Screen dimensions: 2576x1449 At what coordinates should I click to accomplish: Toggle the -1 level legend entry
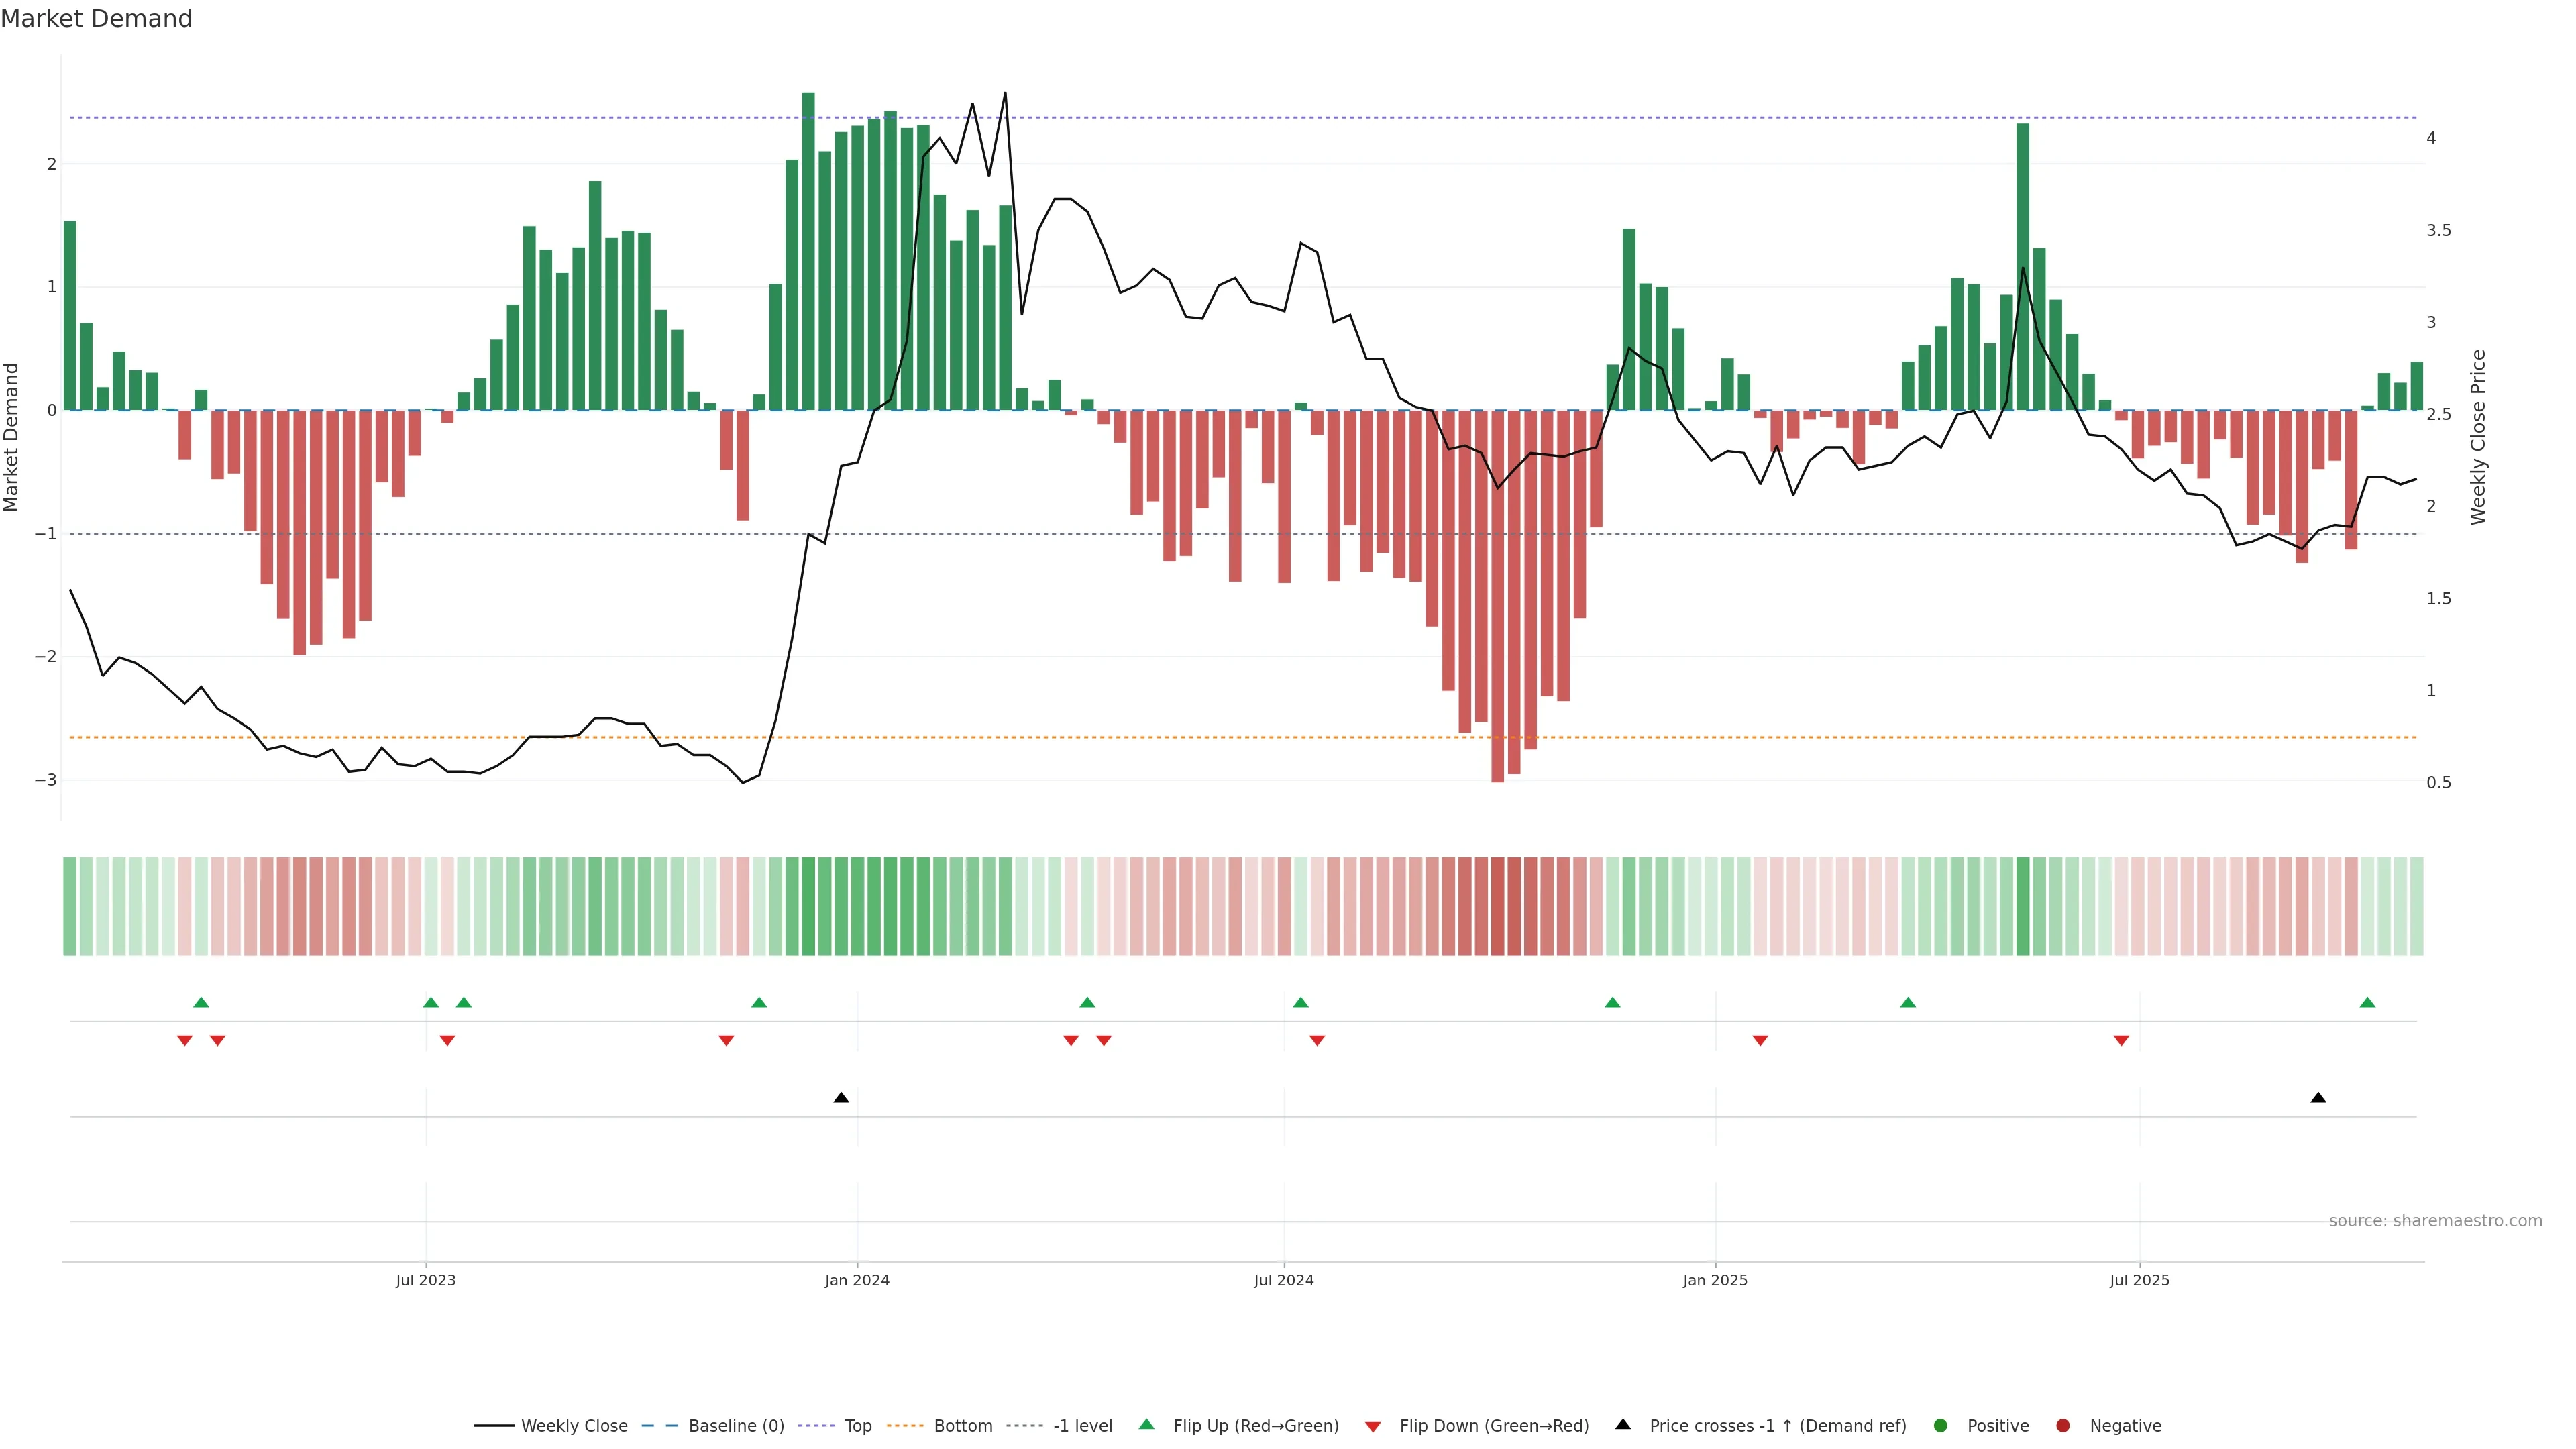coord(1082,1425)
